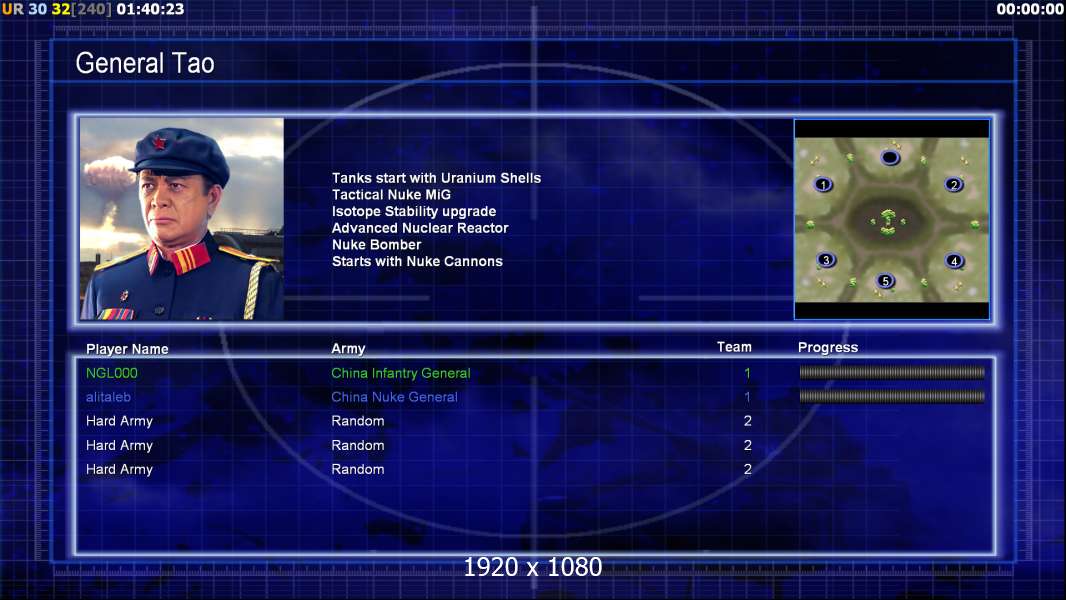Viewport: 1066px width, 600px height.
Task: Click the timer '01:40:23' in overlay
Action: tap(150, 10)
